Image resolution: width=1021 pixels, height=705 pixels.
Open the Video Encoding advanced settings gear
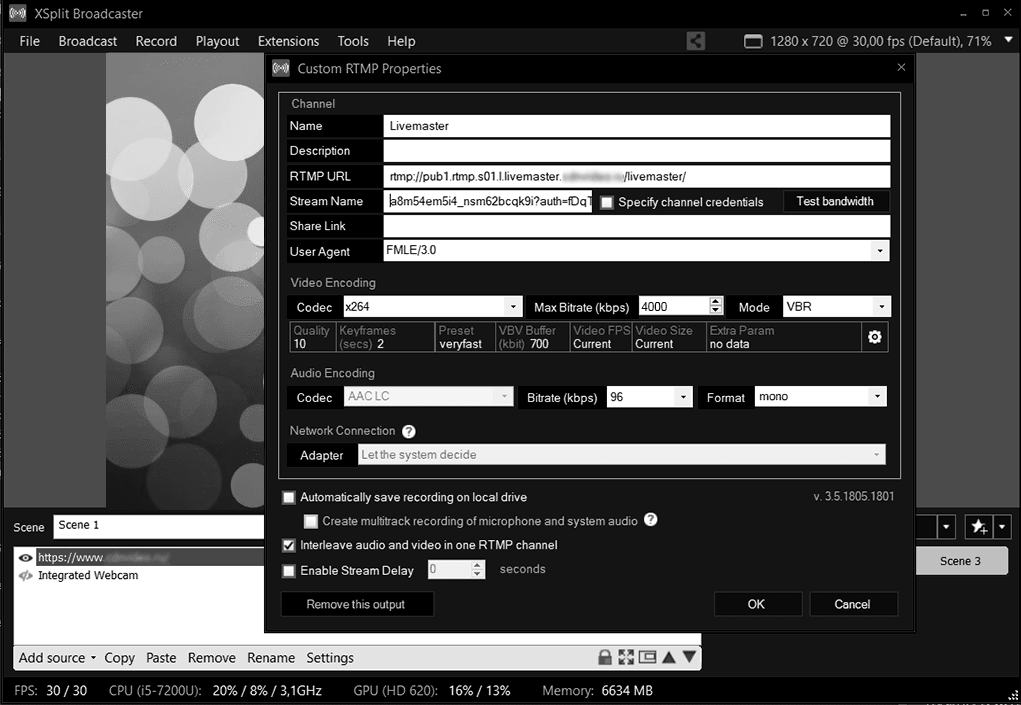point(874,337)
